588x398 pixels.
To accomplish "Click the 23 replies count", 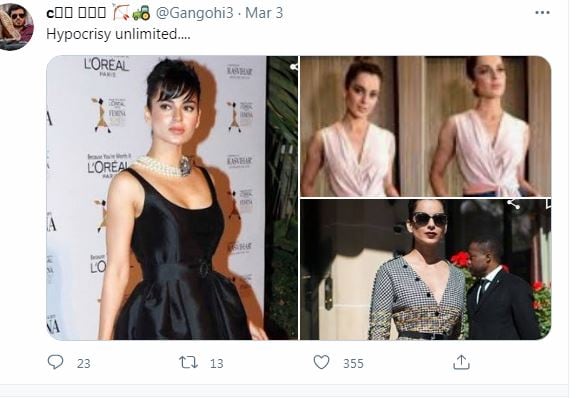I will tap(83, 363).
